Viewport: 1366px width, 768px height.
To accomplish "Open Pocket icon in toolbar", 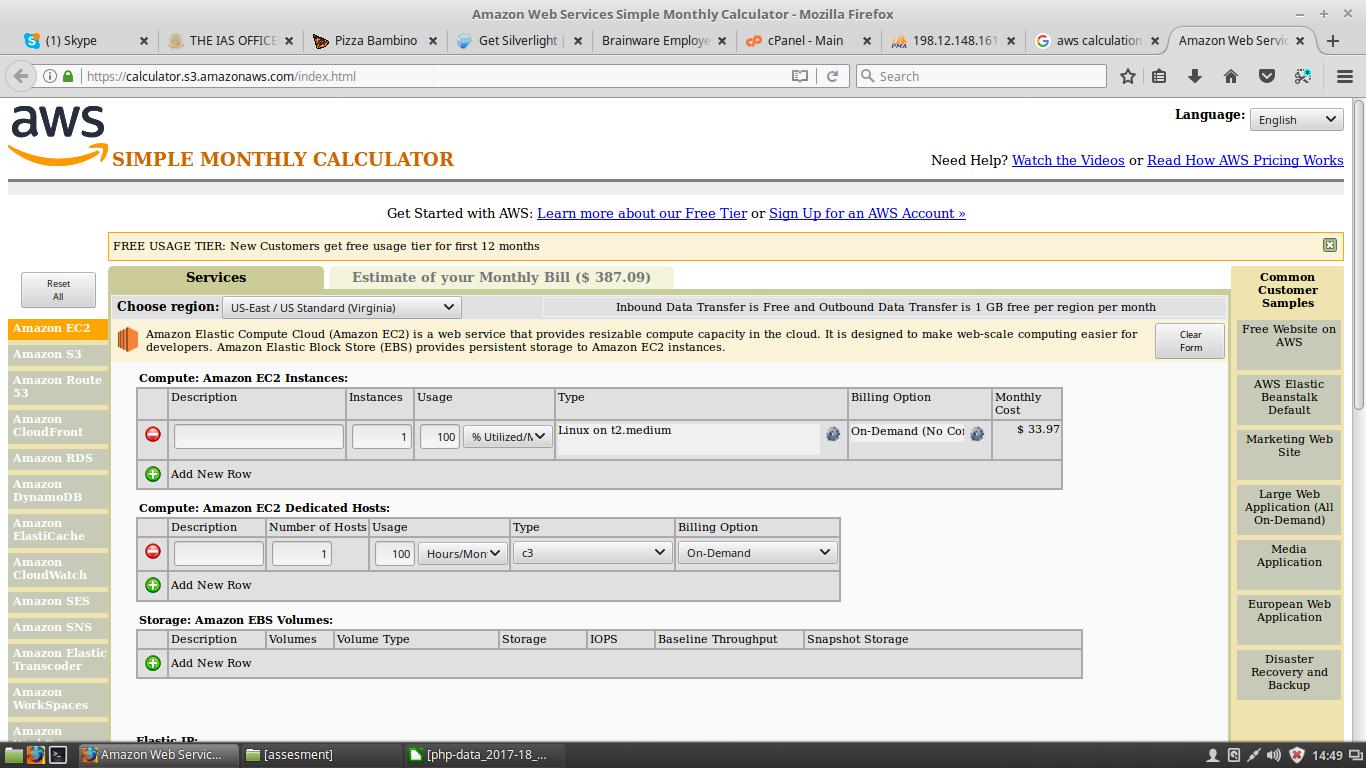I will coord(1267,76).
